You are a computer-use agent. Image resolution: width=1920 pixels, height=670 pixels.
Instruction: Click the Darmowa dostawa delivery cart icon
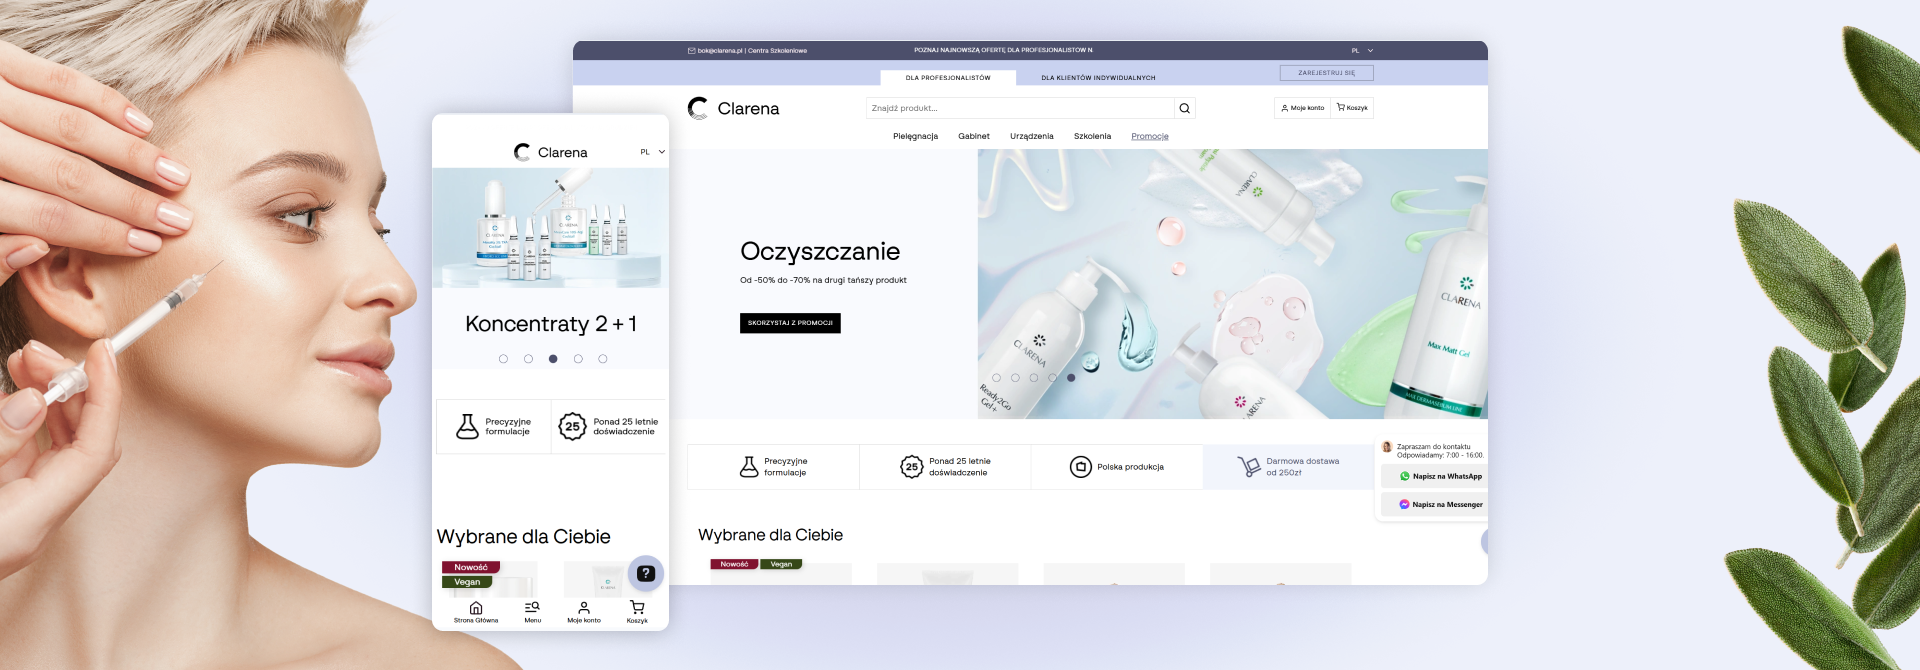pyautogui.click(x=1248, y=467)
